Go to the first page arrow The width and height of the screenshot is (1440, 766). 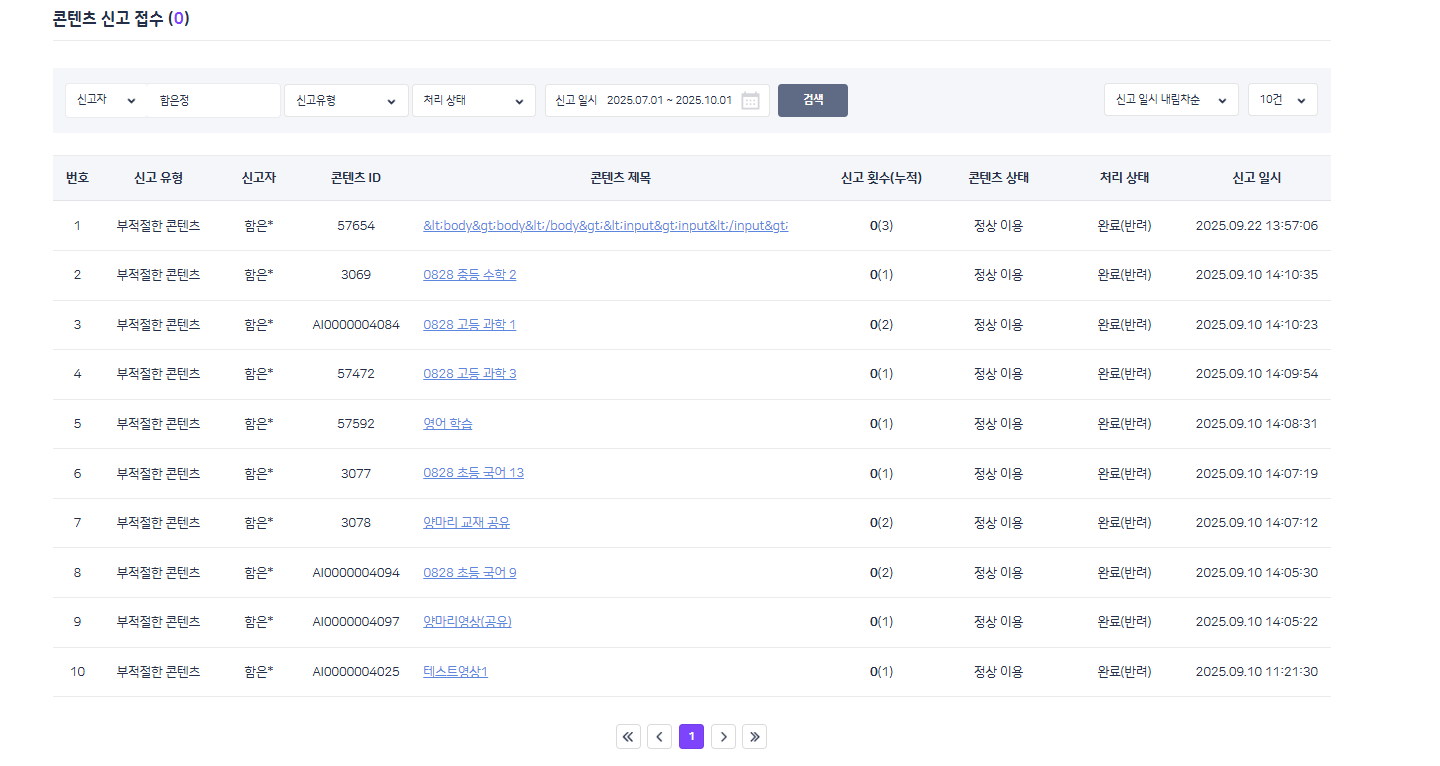click(x=628, y=737)
